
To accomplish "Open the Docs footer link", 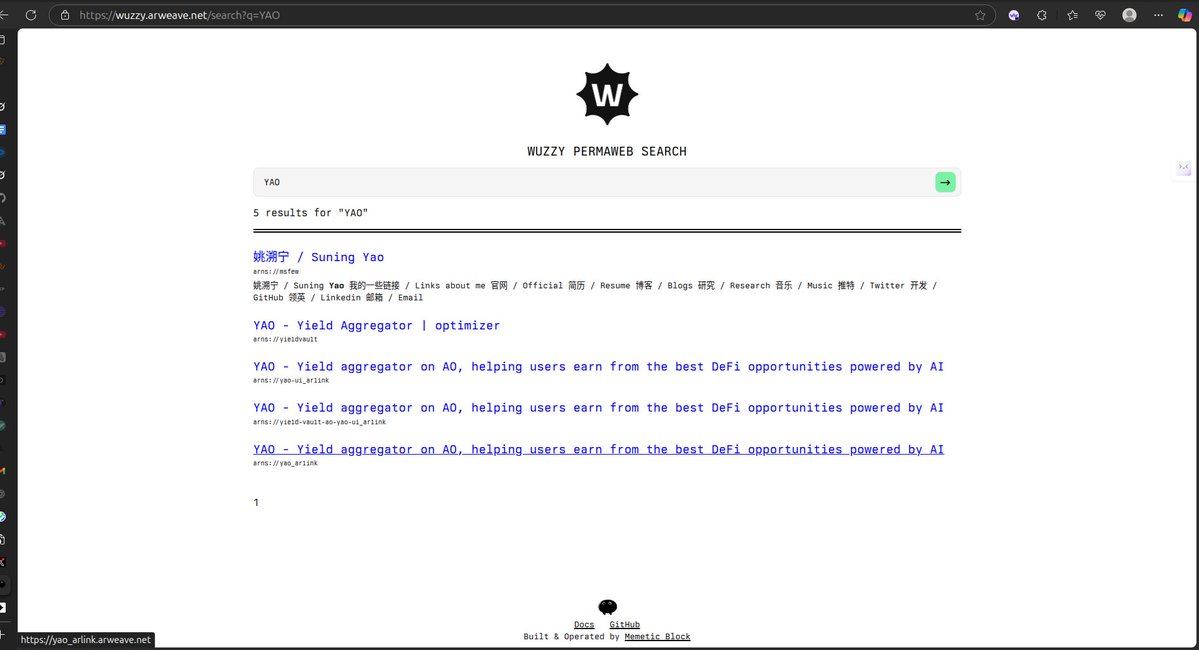I will click(x=584, y=625).
